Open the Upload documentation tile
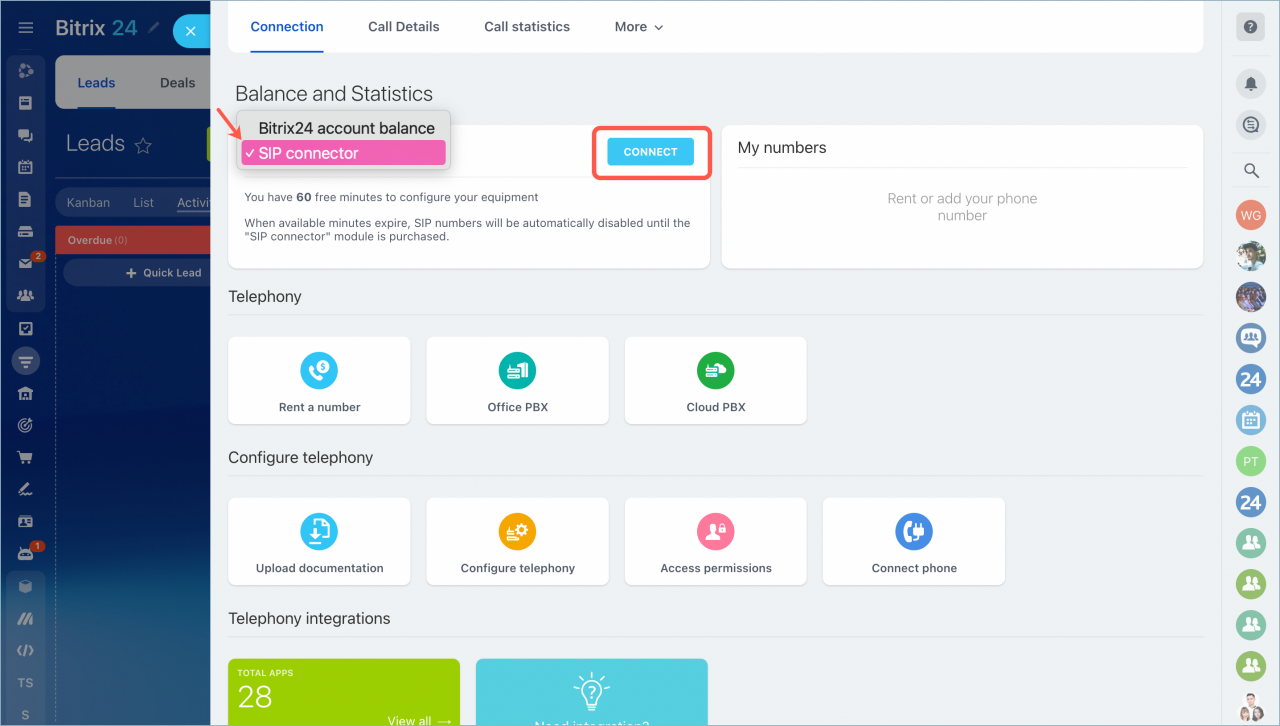The height and width of the screenshot is (726, 1280). coord(319,541)
